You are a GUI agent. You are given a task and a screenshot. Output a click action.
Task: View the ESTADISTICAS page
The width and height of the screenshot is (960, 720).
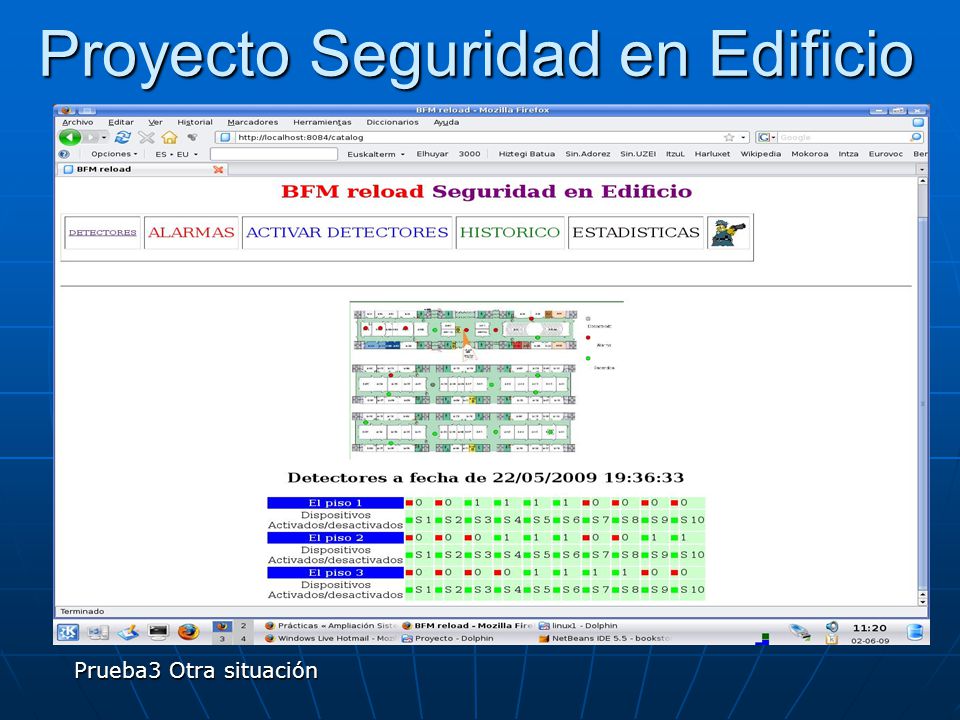[636, 233]
